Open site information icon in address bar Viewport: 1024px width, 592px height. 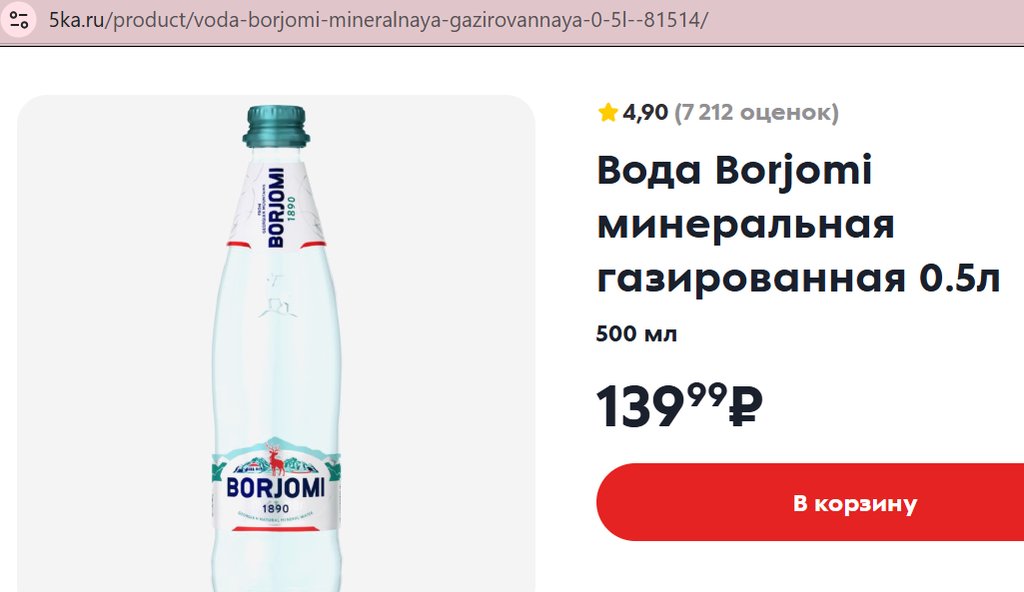click(19, 20)
